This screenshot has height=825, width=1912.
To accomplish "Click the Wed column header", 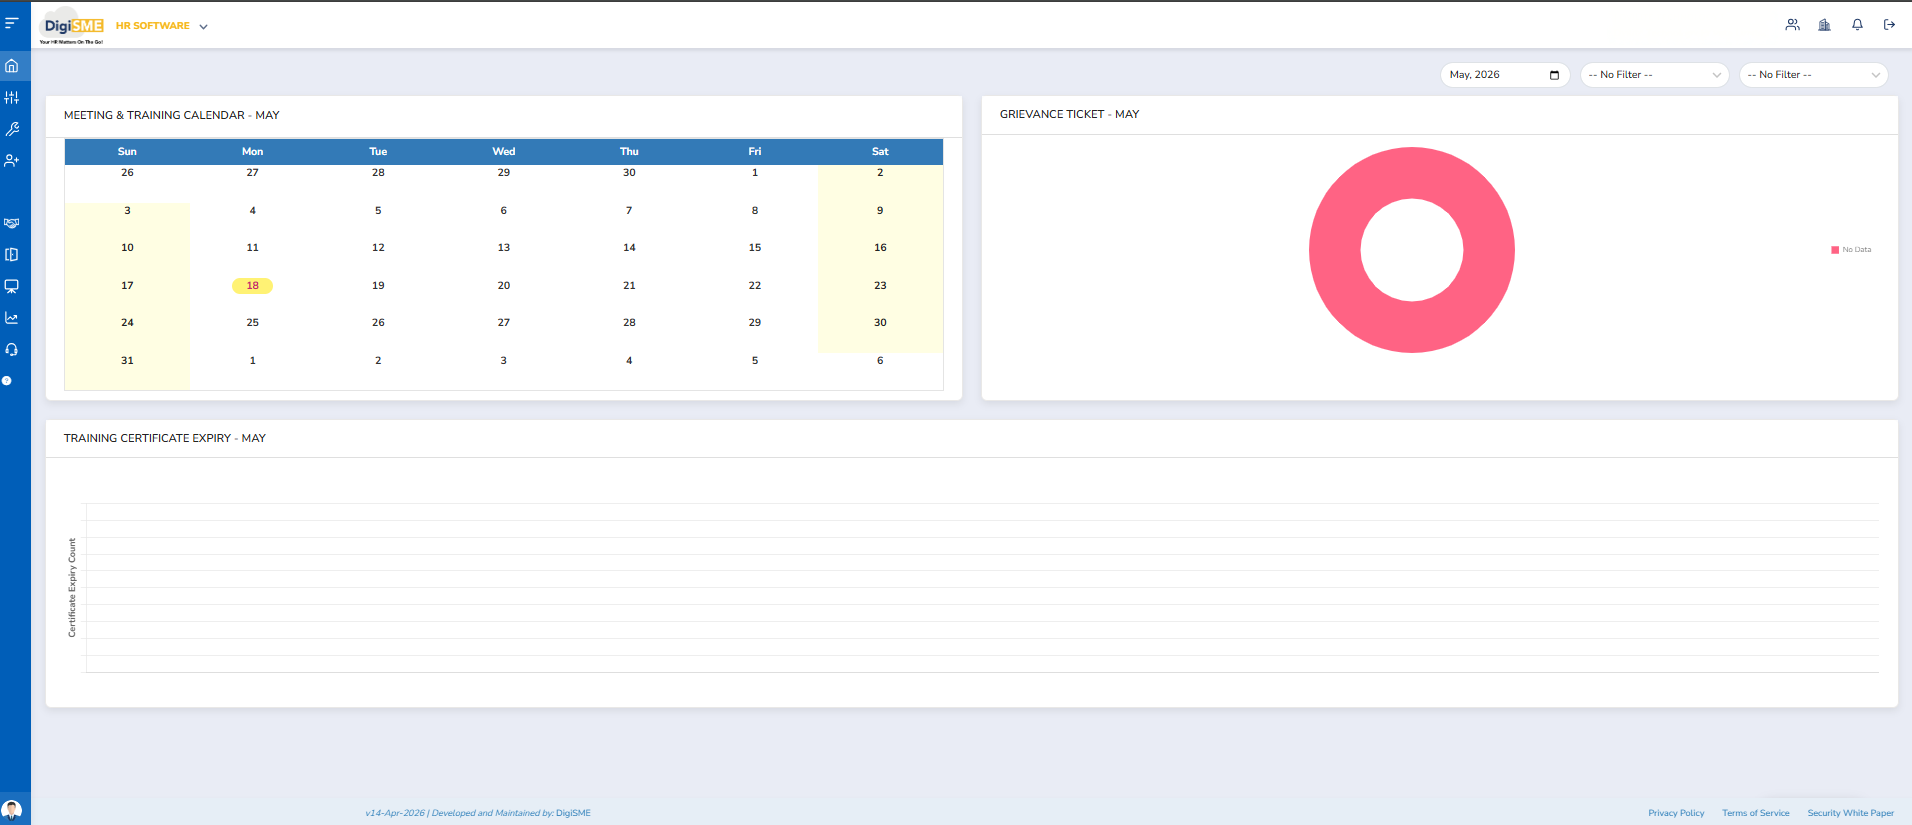I will [504, 152].
